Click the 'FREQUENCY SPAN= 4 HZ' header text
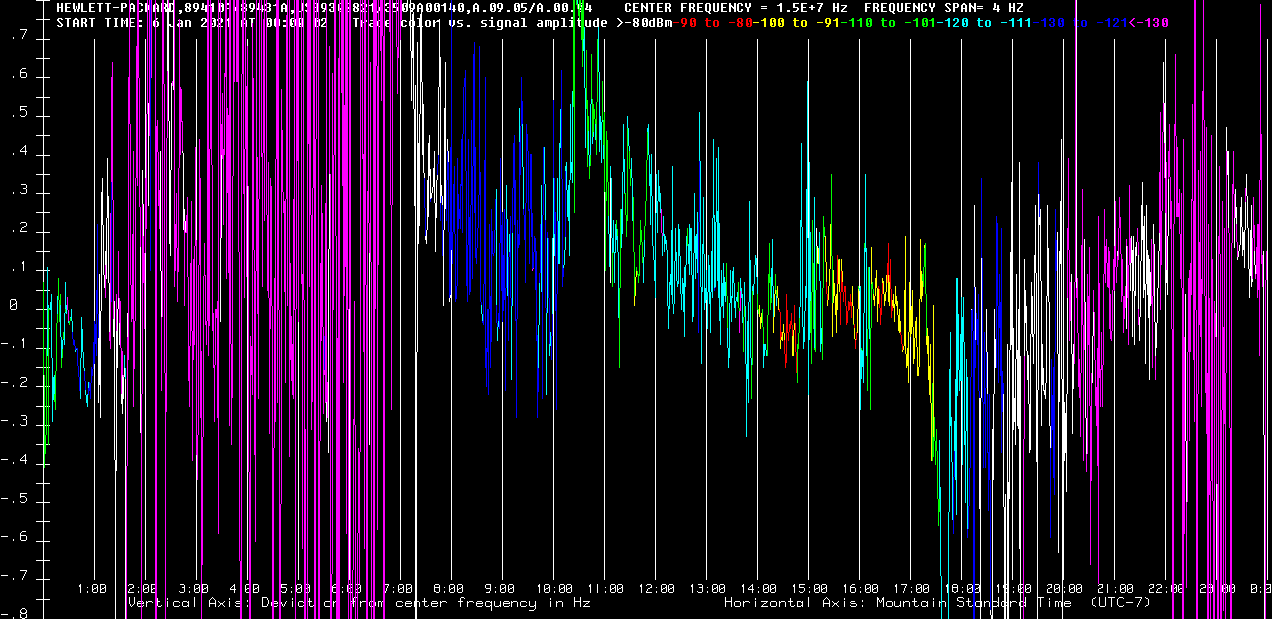Image resolution: width=1272 pixels, height=619 pixels. (x=943, y=7)
